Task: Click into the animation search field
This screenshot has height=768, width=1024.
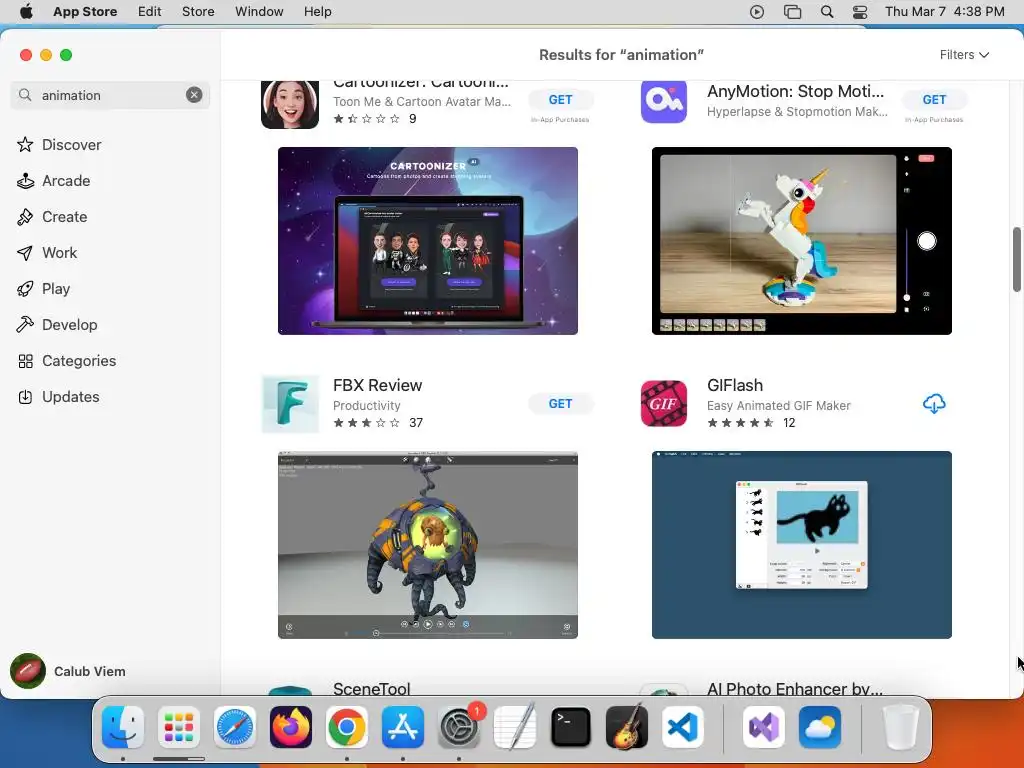Action: [x=111, y=95]
